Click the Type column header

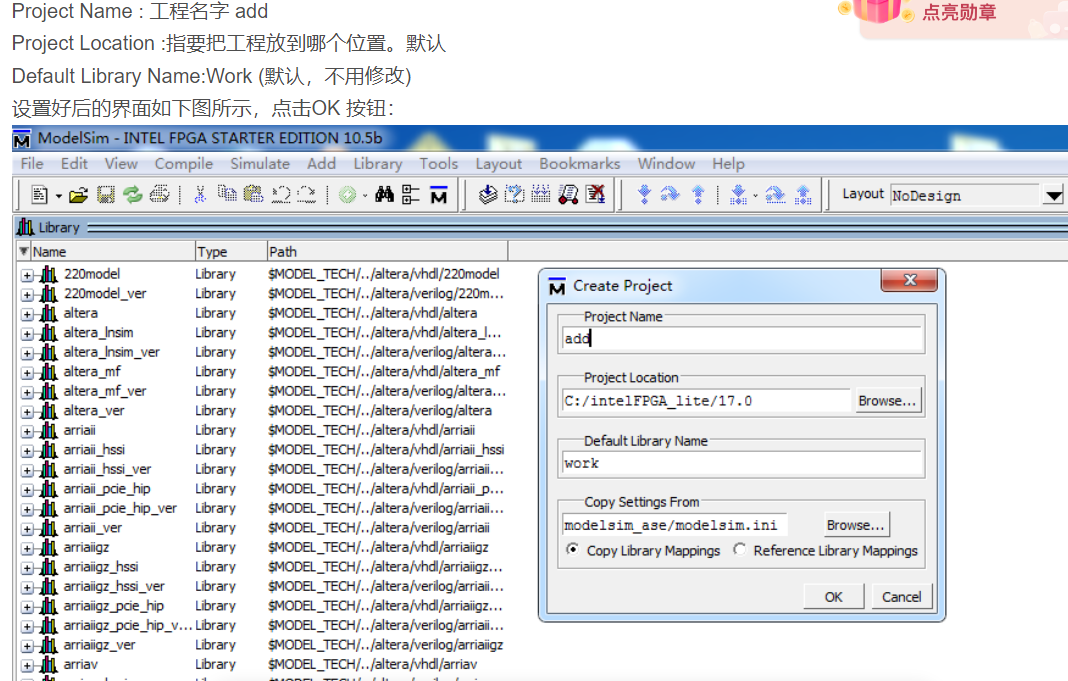pos(231,251)
